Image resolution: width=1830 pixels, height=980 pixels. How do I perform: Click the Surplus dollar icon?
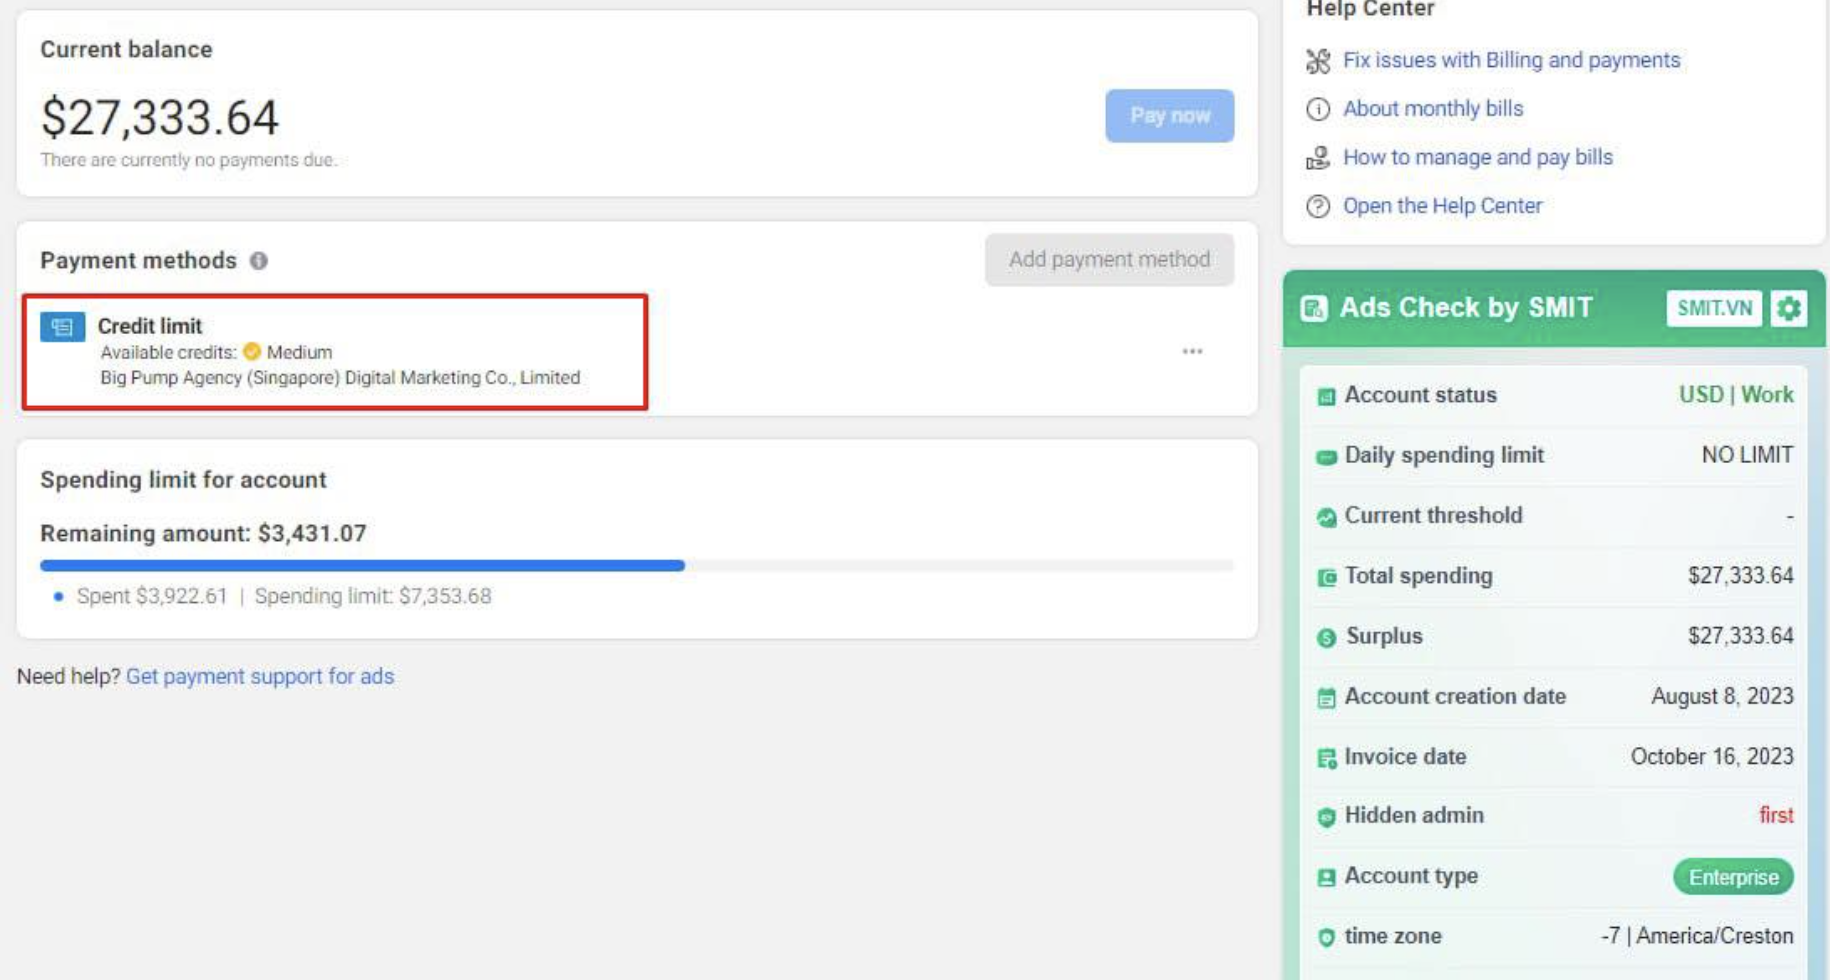(x=1326, y=638)
